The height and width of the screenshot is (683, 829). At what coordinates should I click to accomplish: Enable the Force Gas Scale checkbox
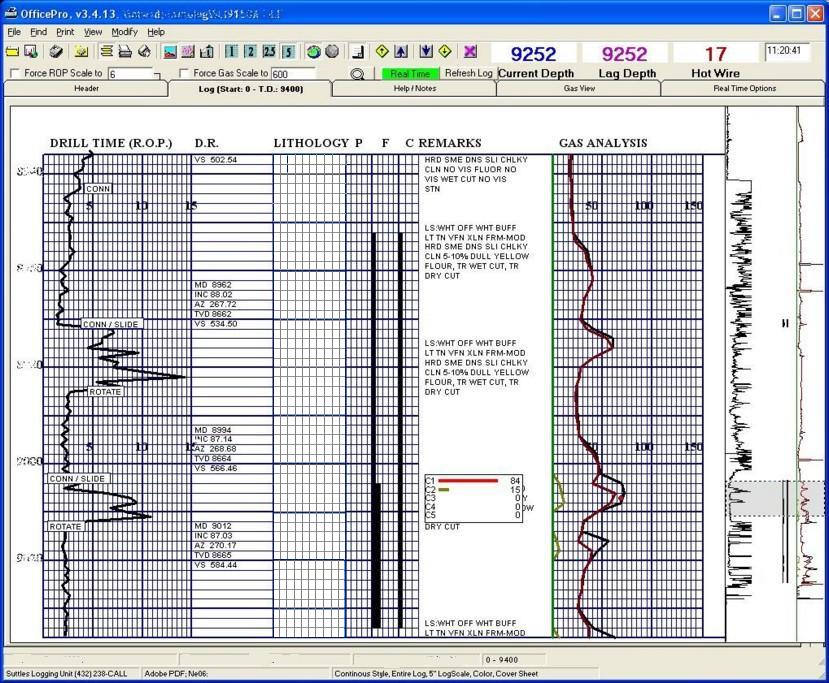184,74
